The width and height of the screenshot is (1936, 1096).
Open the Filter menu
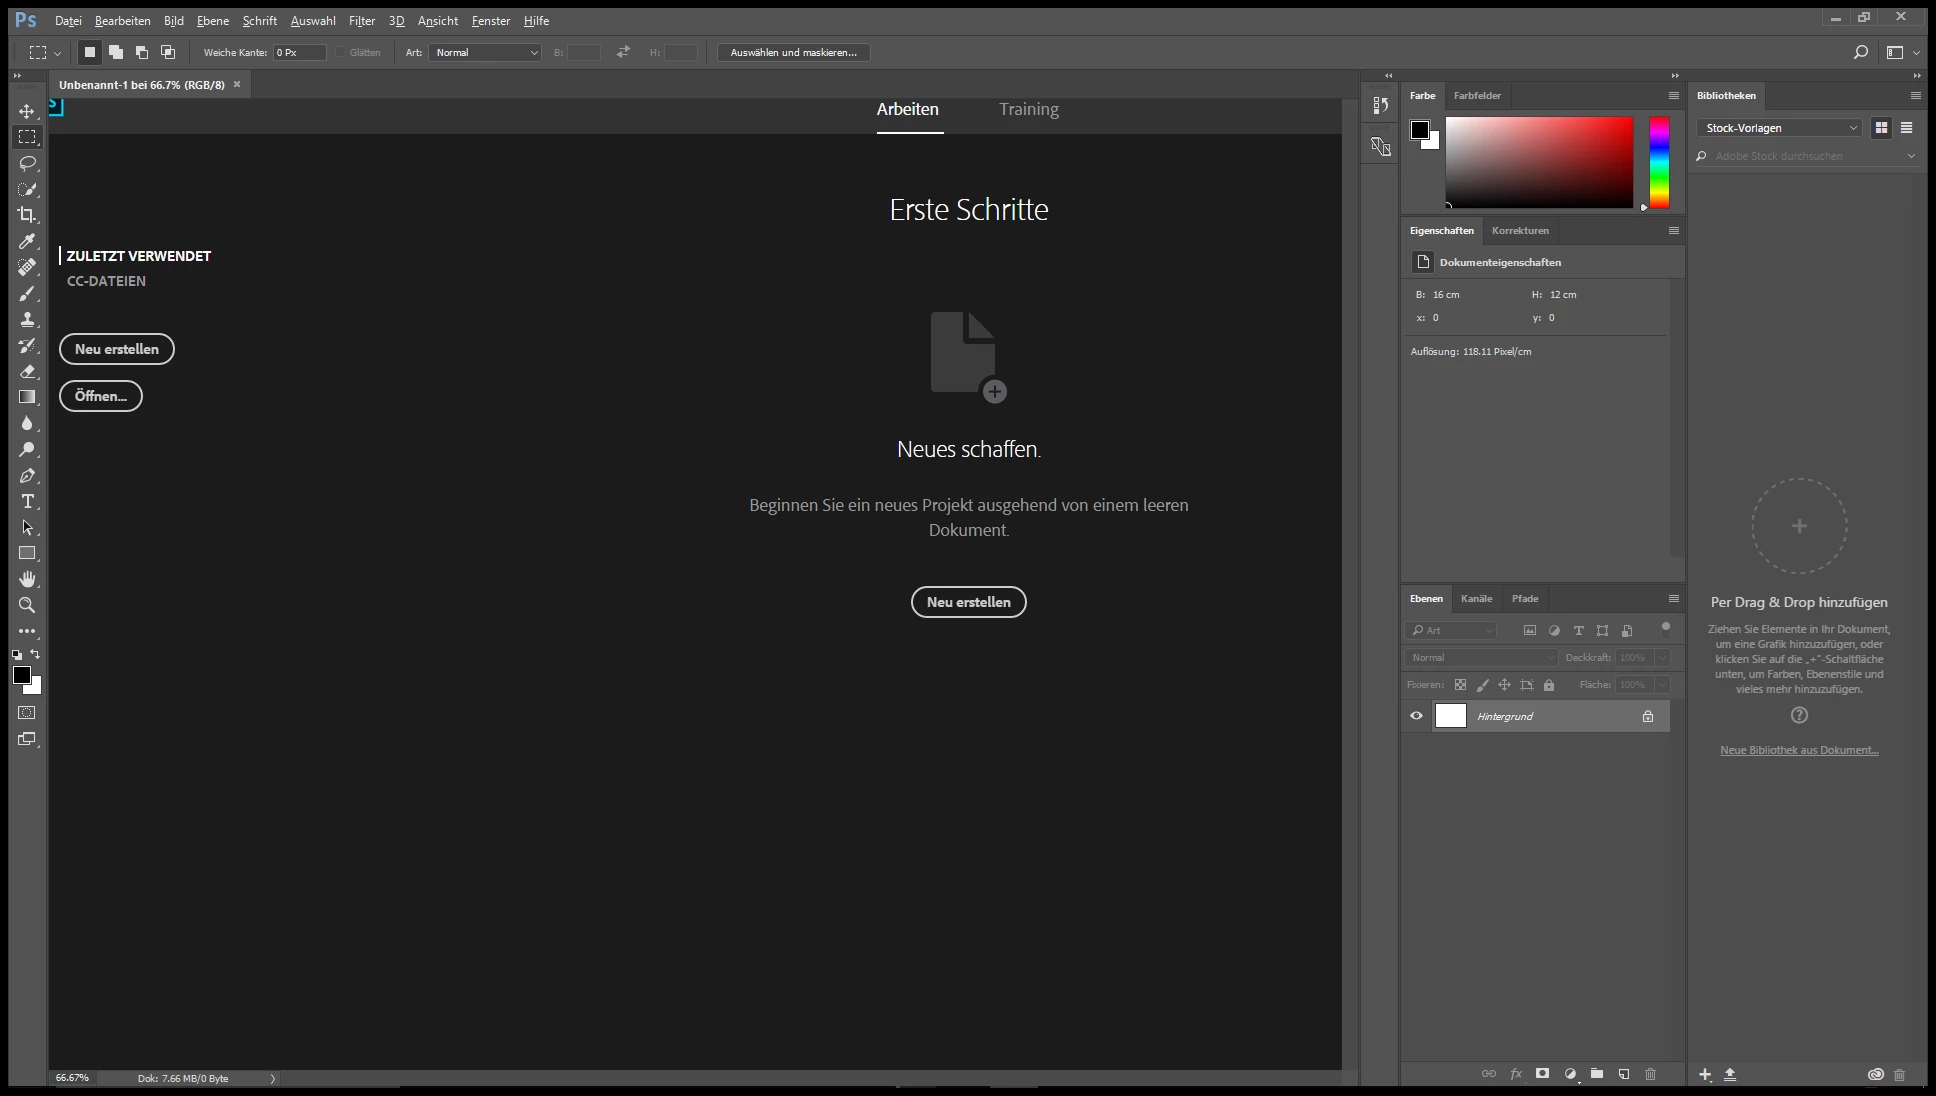pyautogui.click(x=361, y=21)
